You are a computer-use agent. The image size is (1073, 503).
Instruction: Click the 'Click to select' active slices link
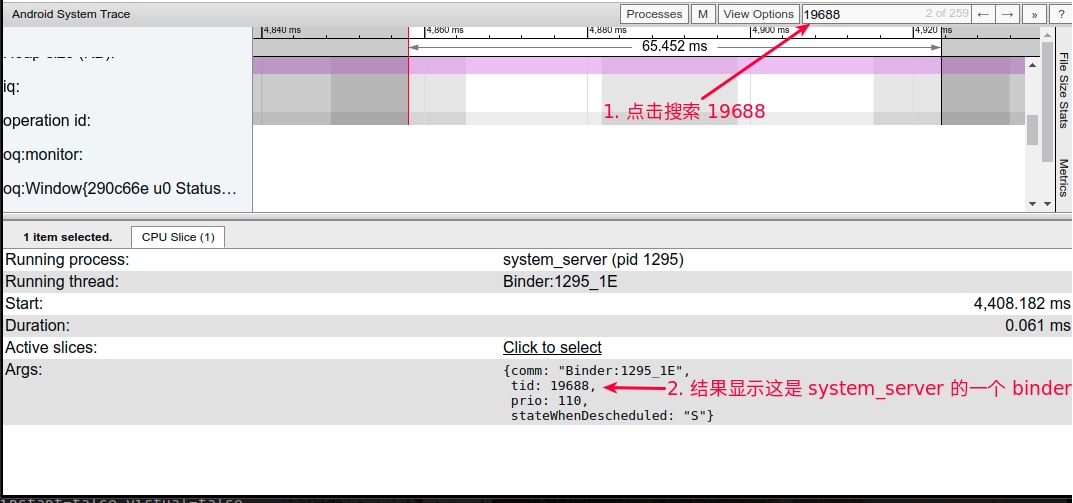pyautogui.click(x=552, y=348)
